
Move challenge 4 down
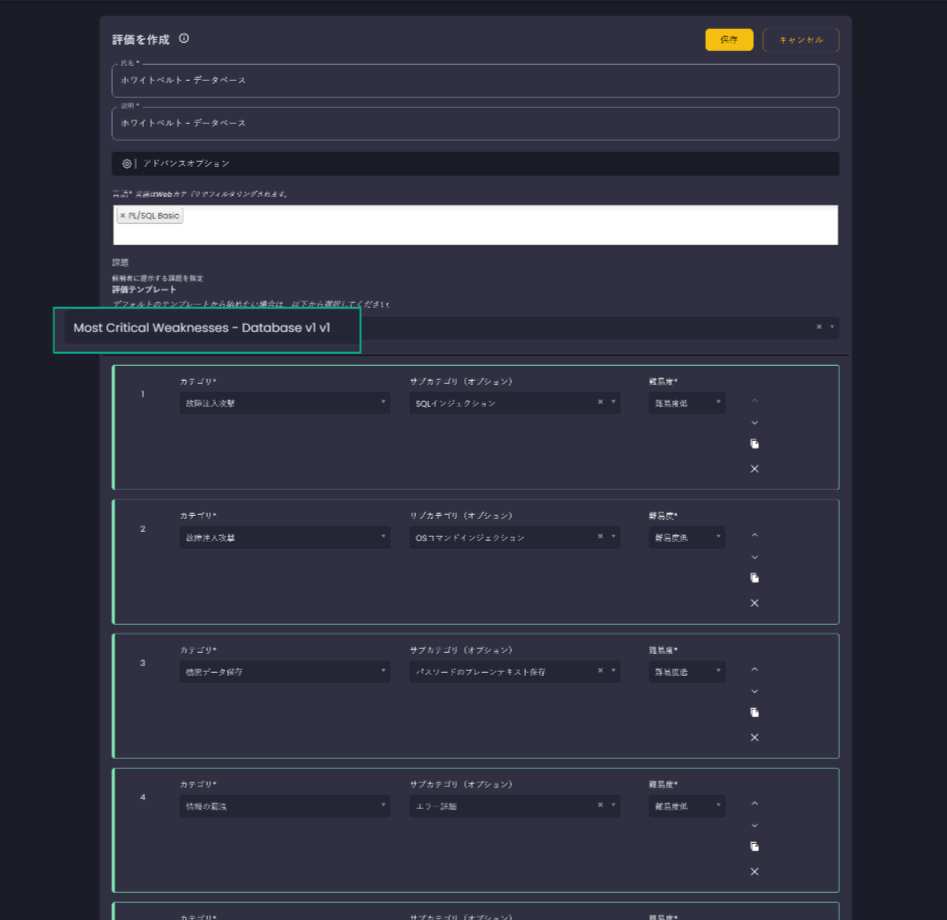754,825
